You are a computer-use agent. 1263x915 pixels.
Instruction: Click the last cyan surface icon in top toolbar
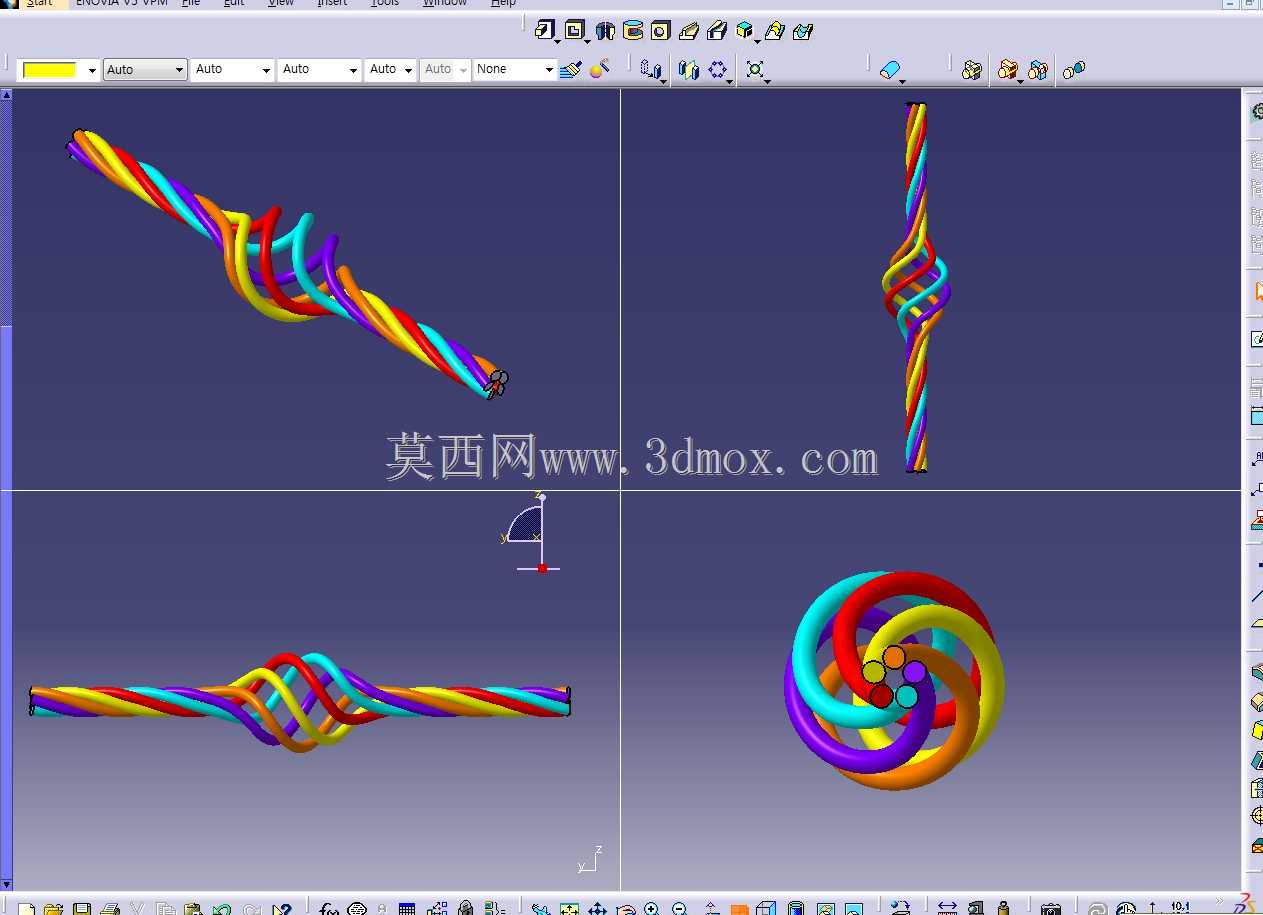click(x=802, y=31)
